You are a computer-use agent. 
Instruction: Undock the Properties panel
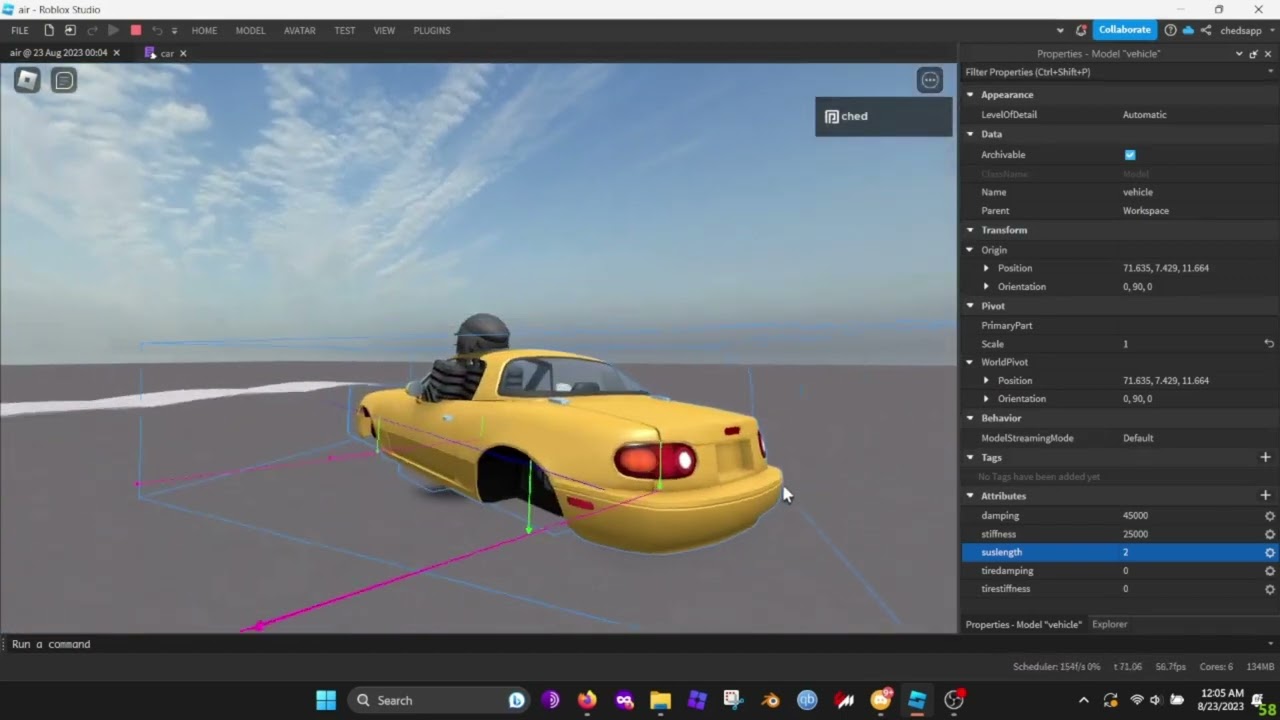point(1254,54)
